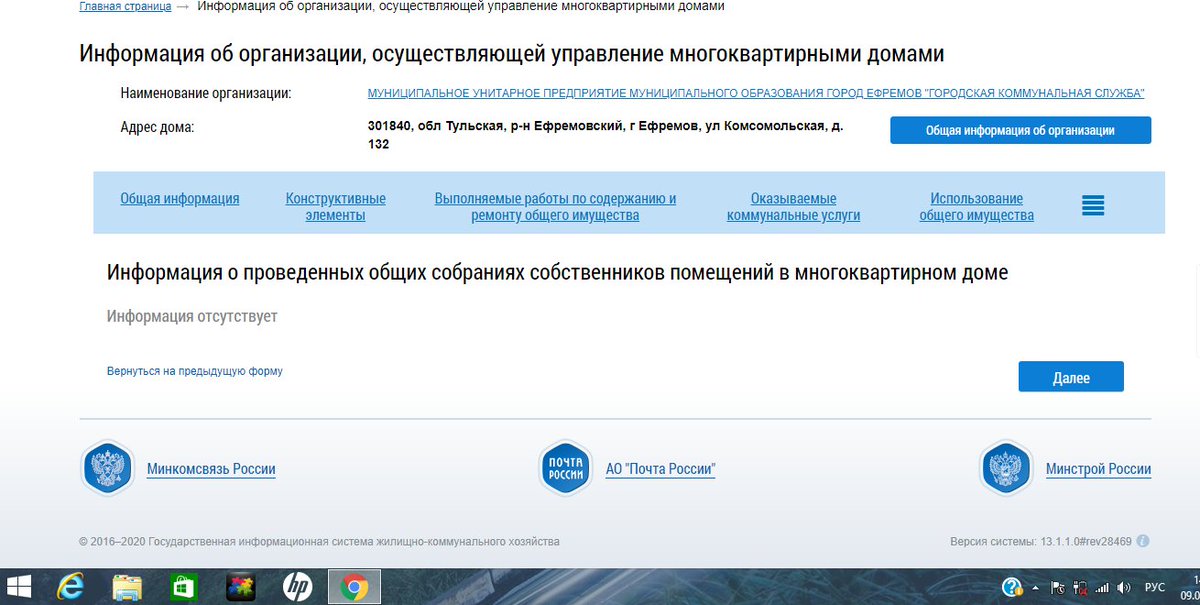Click the power/battery tray icon

[1080, 588]
